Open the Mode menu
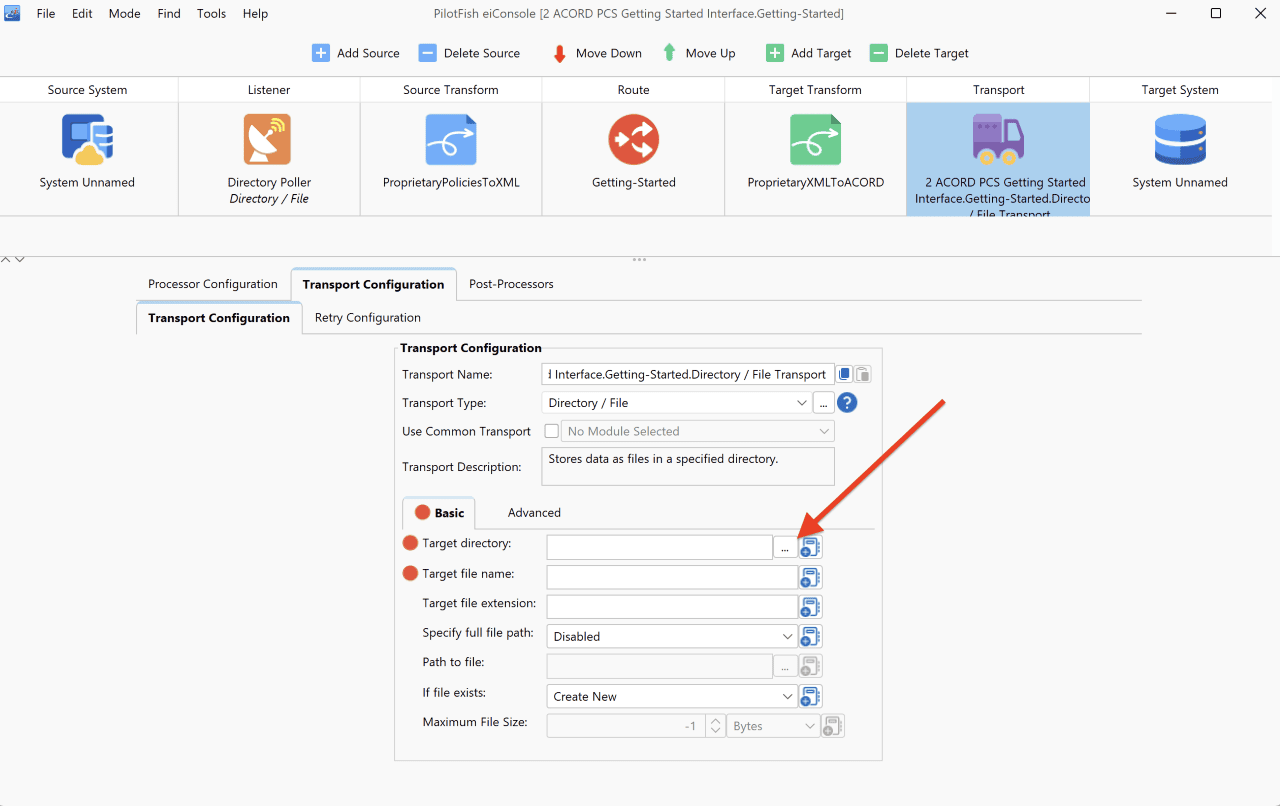 coord(124,14)
